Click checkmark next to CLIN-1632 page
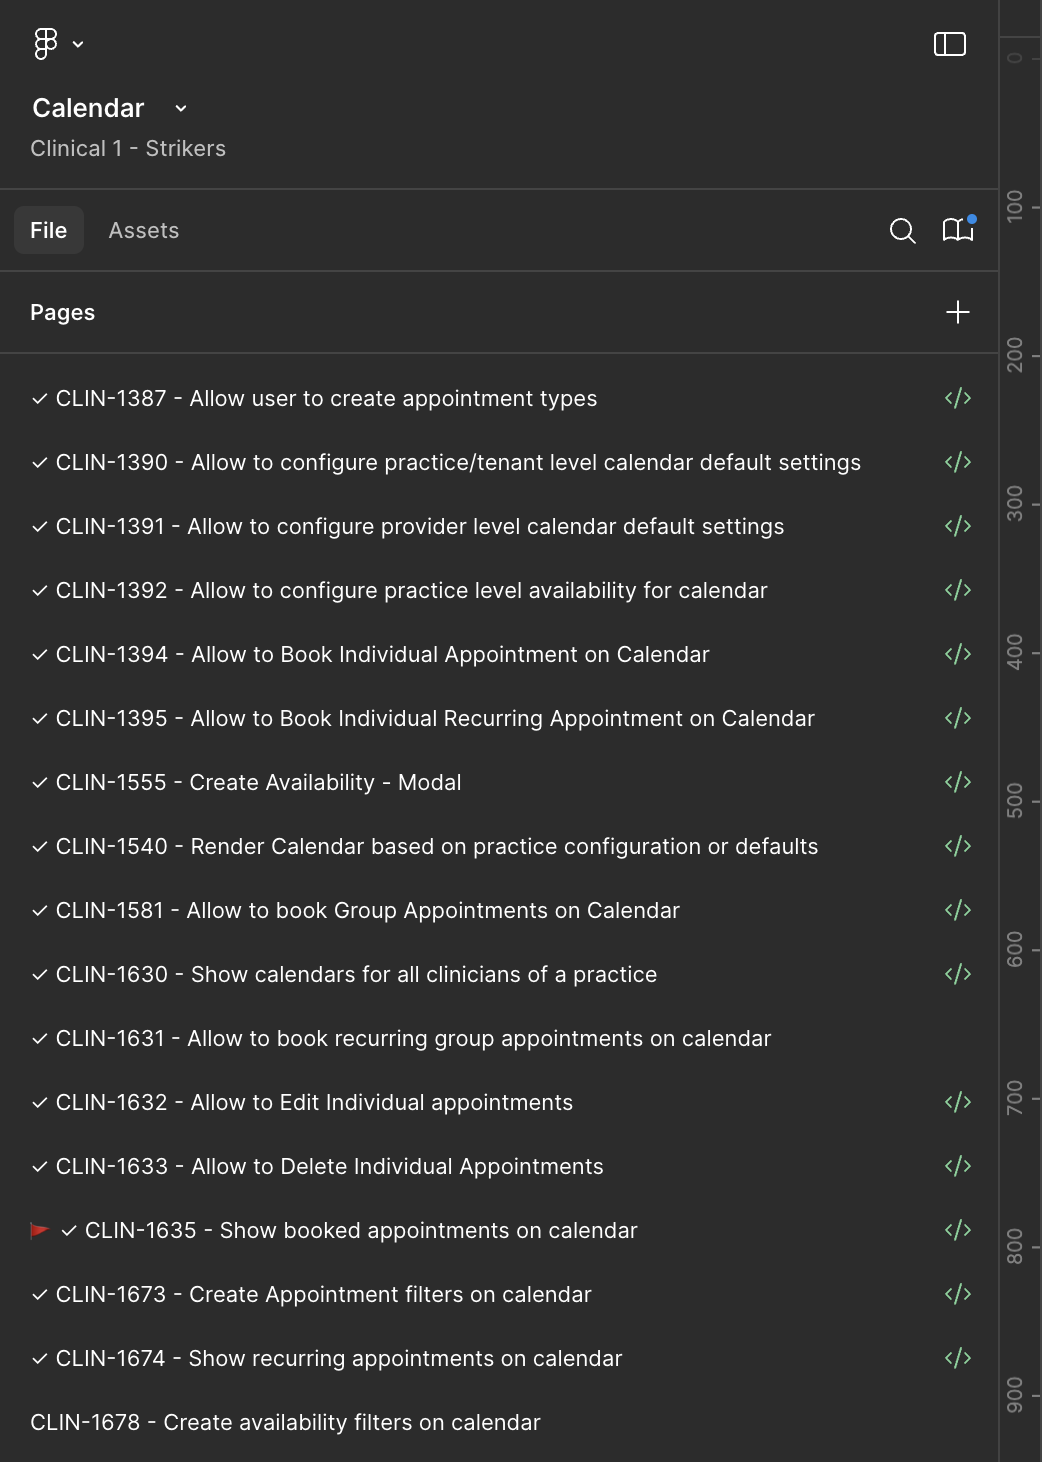The image size is (1042, 1462). 40,1103
